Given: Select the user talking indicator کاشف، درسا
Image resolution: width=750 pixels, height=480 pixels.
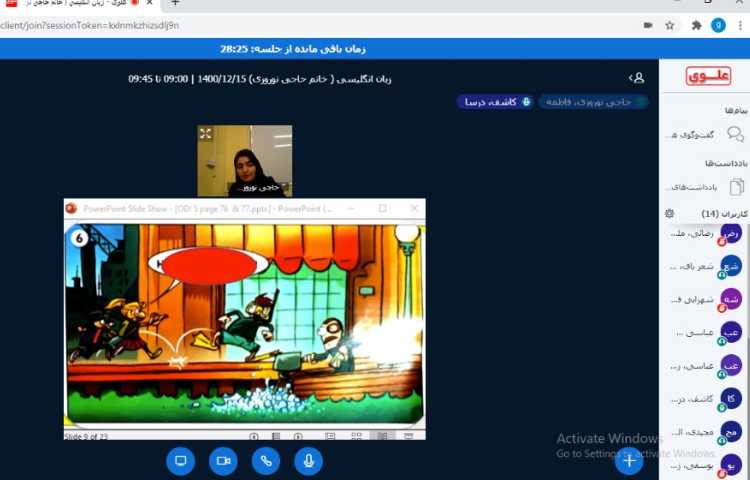Looking at the screenshot, I should coord(495,102).
